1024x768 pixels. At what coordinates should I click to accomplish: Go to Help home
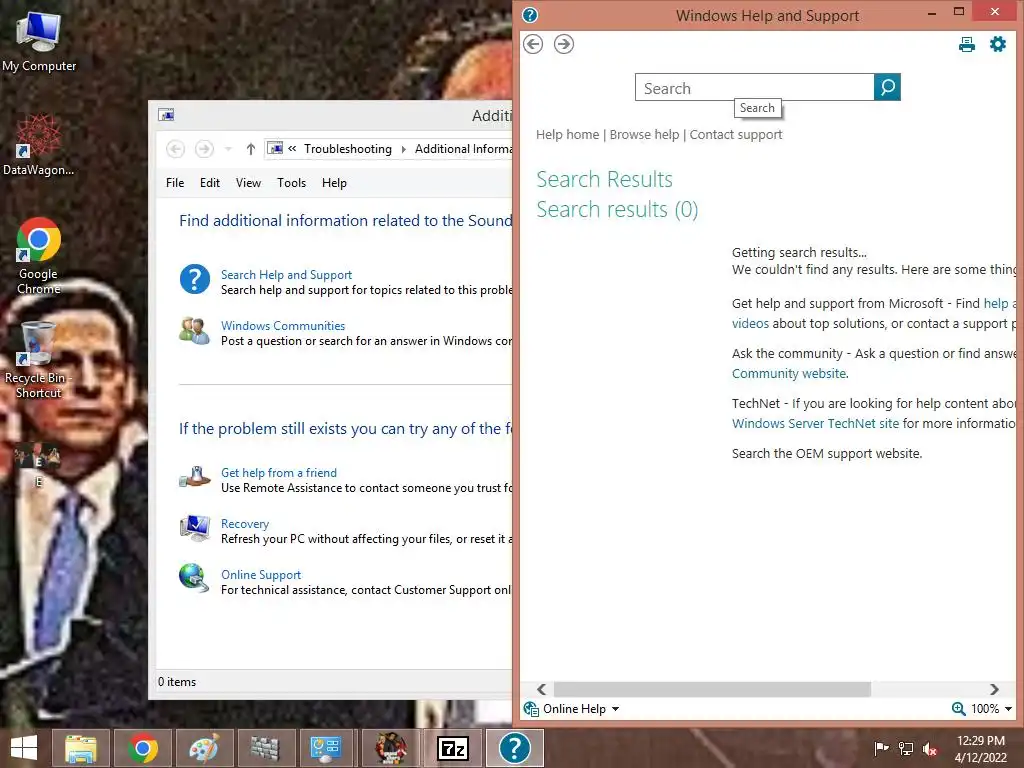click(x=568, y=135)
